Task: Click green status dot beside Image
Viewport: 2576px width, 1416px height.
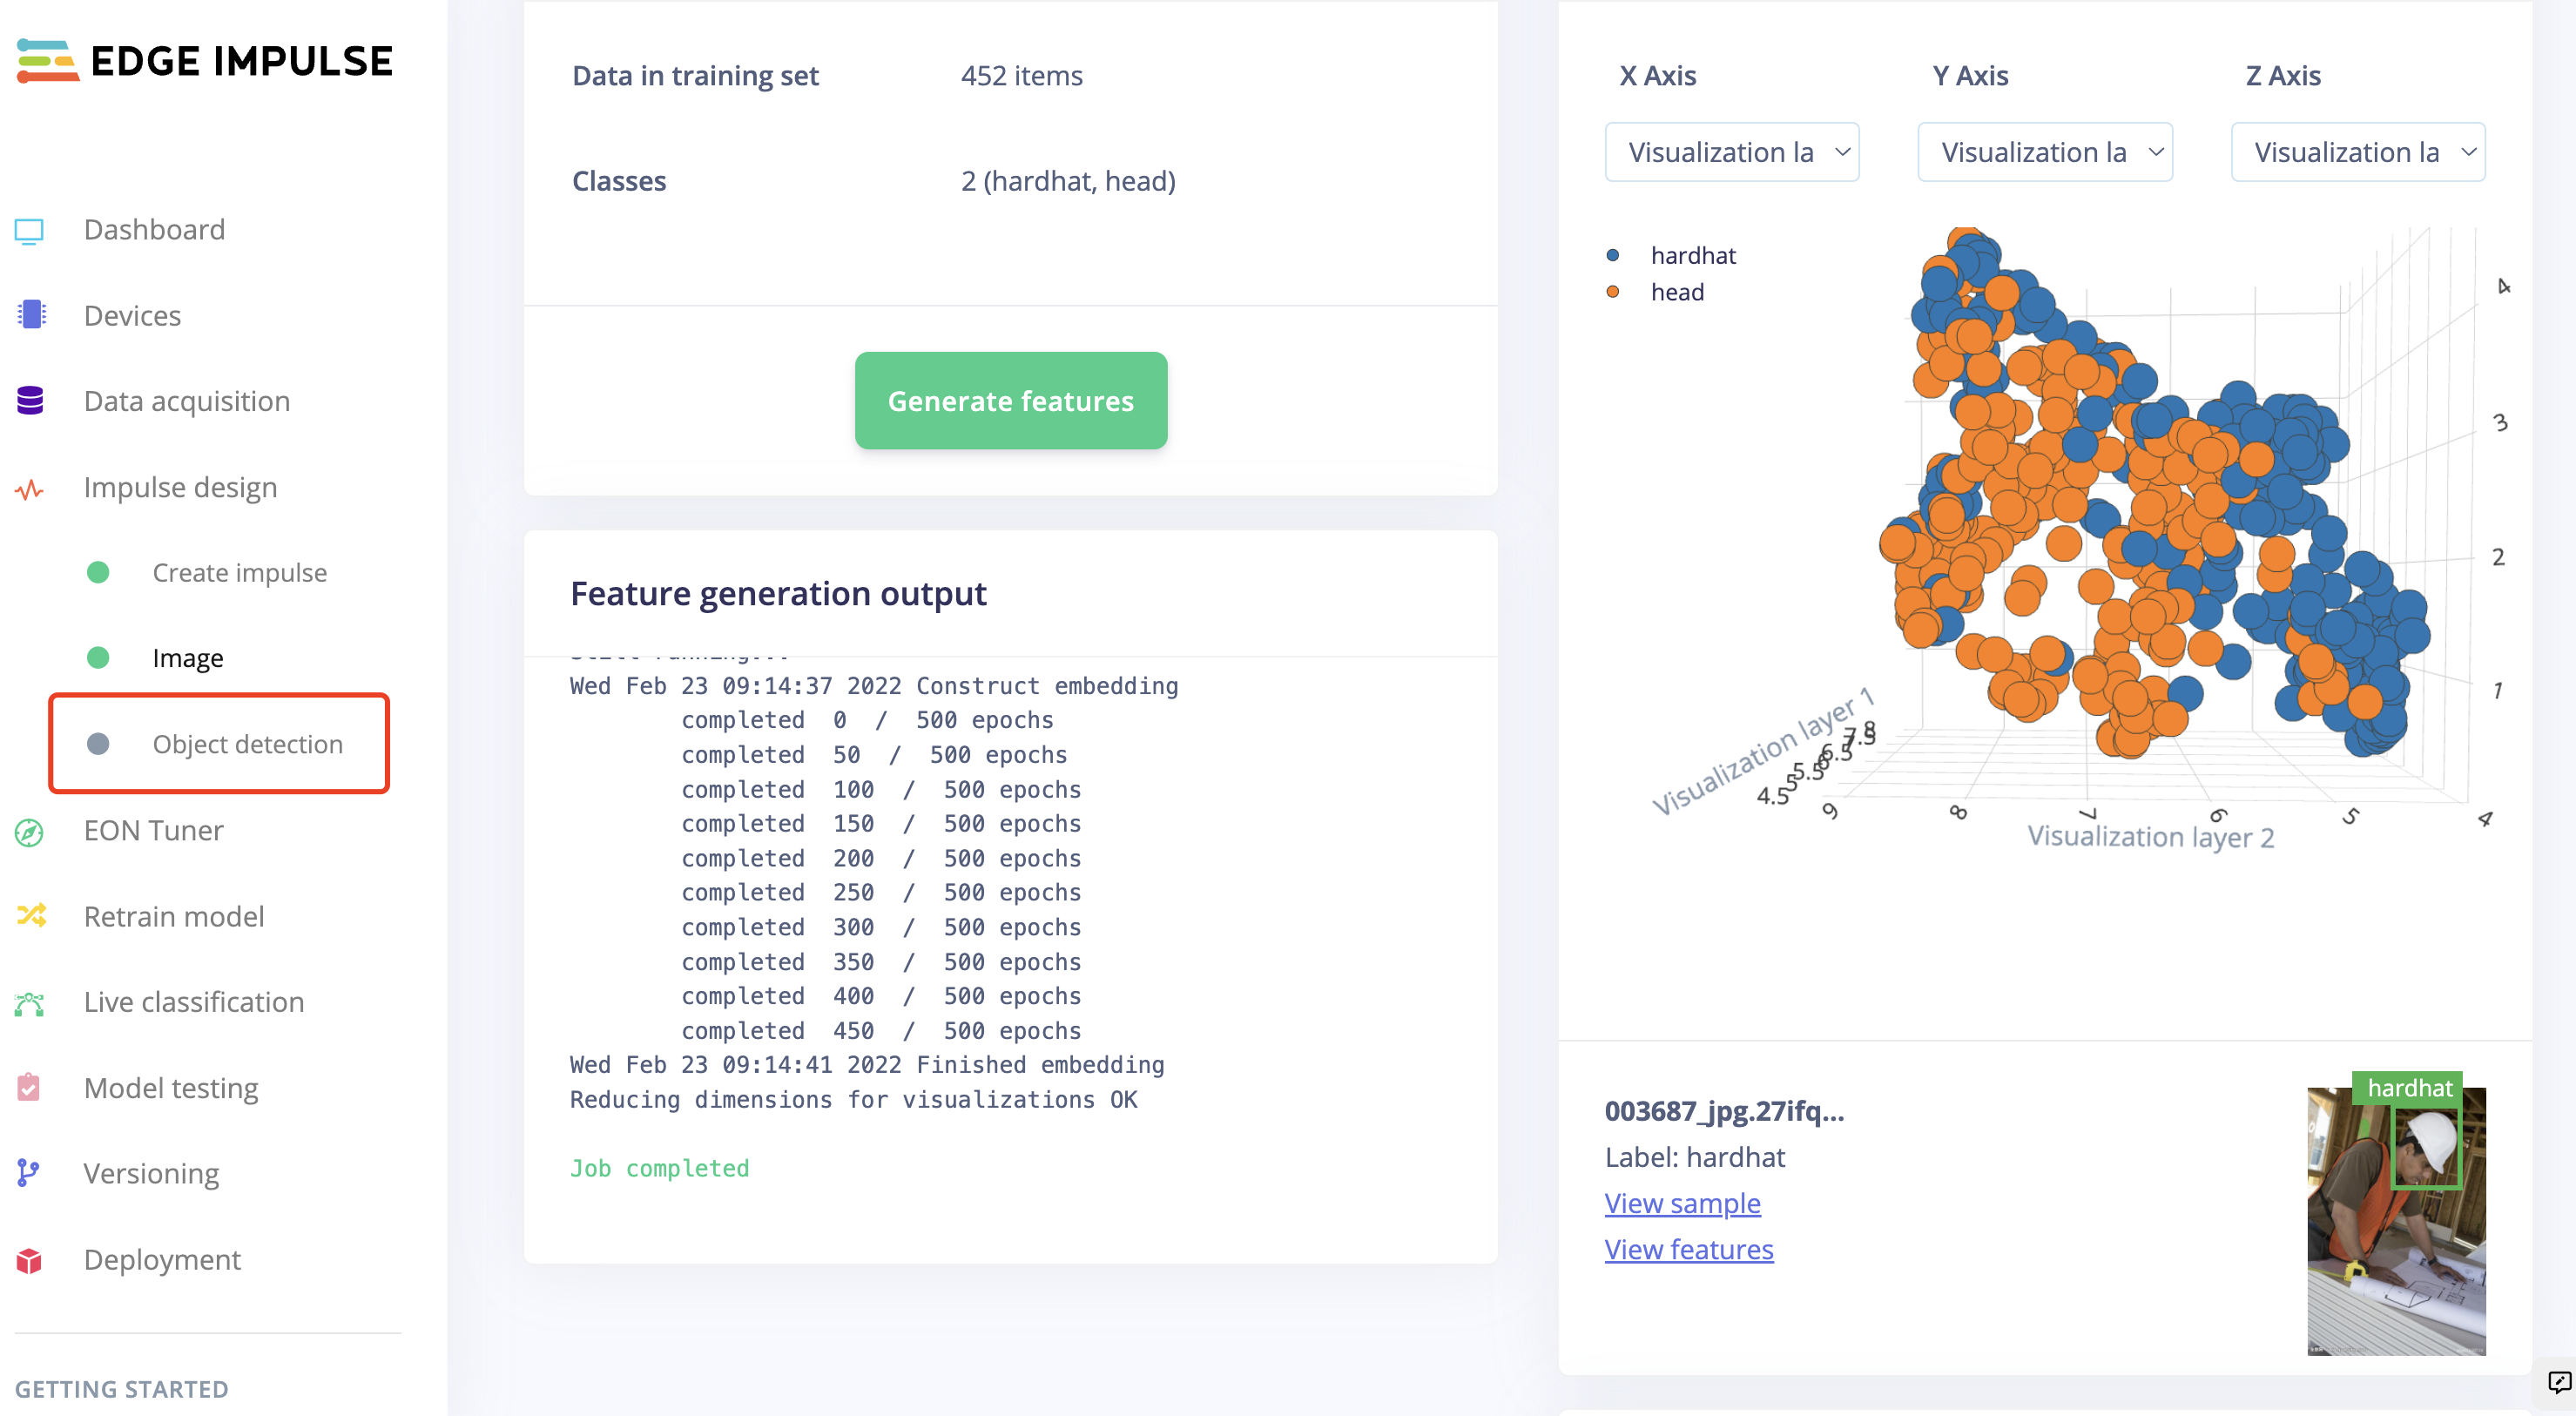Action: pyautogui.click(x=98, y=657)
